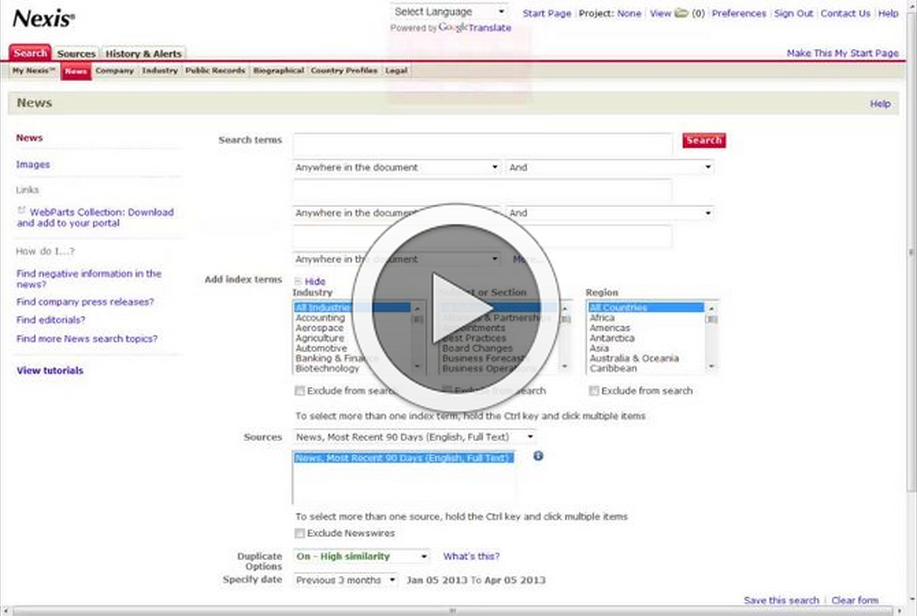Click in the first Search terms field
This screenshot has height=616, width=917.
482,144
